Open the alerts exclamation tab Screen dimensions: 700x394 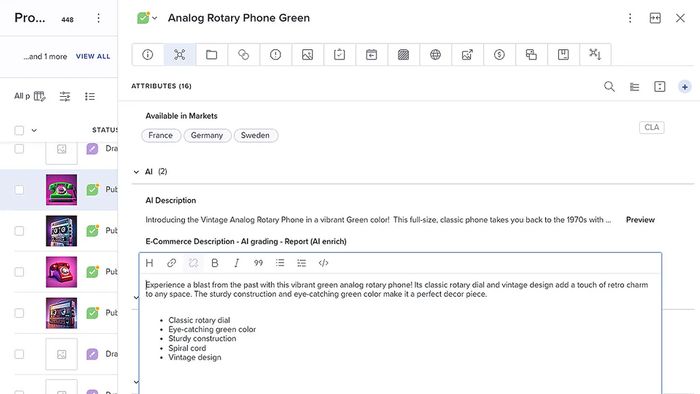[275, 54]
